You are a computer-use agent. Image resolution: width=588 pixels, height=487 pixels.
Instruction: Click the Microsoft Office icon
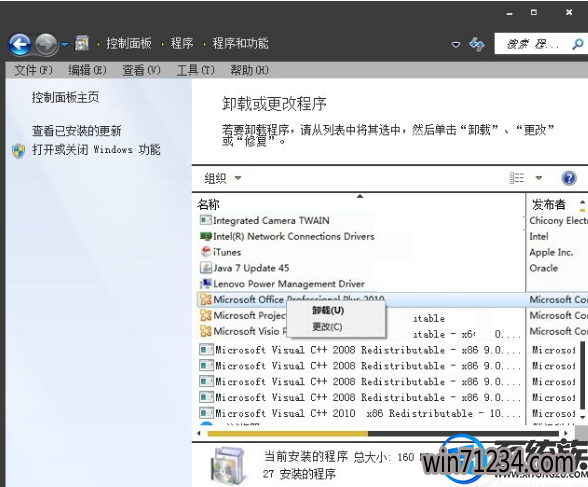[206, 299]
